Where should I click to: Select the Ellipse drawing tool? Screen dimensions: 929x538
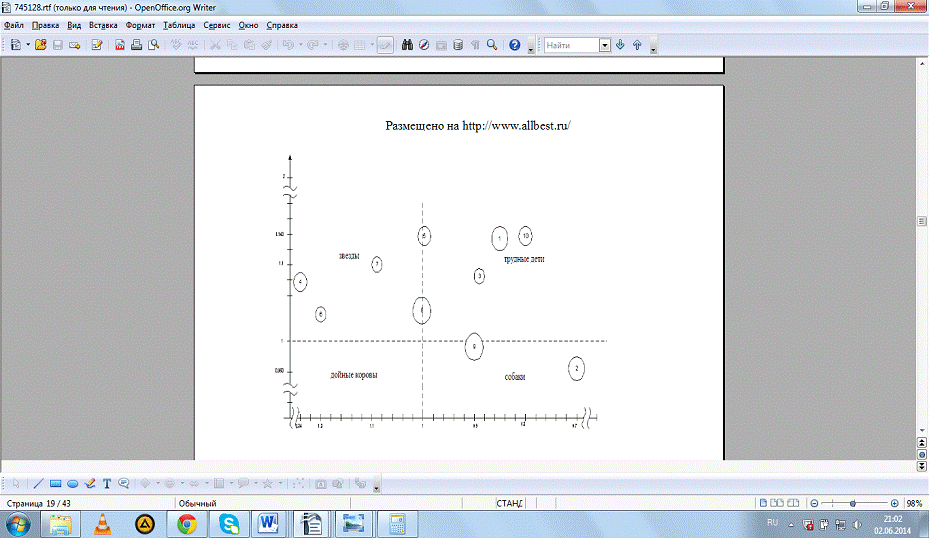pyautogui.click(x=73, y=482)
